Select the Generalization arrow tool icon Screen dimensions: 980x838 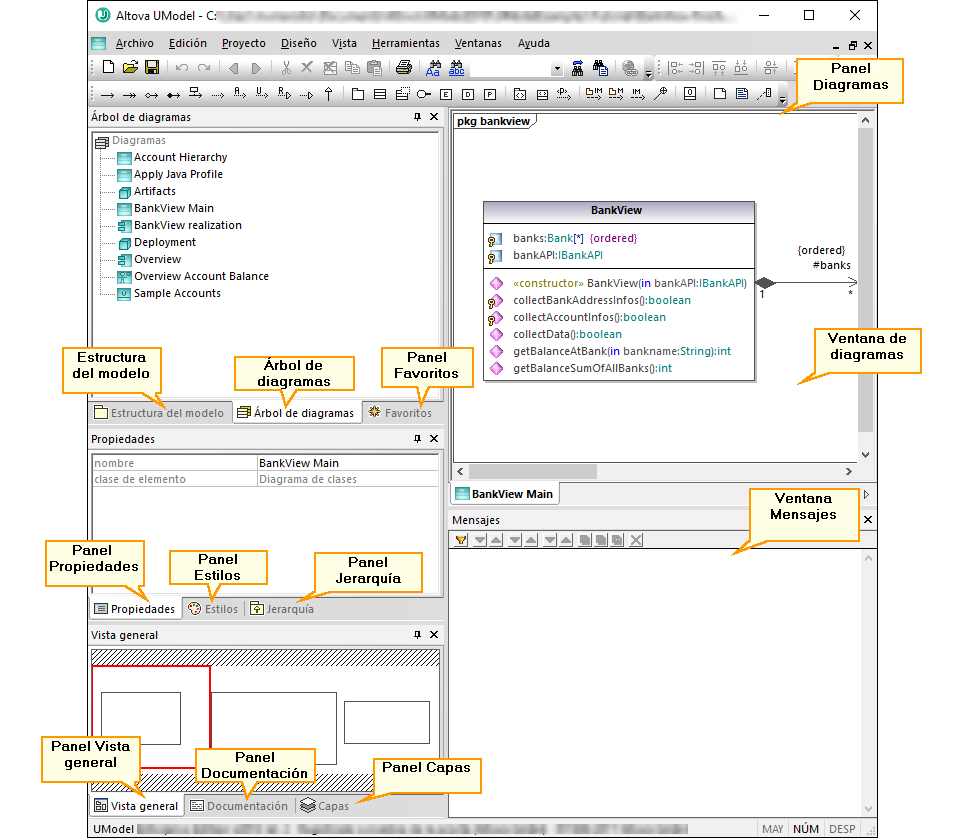pyautogui.click(x=328, y=94)
